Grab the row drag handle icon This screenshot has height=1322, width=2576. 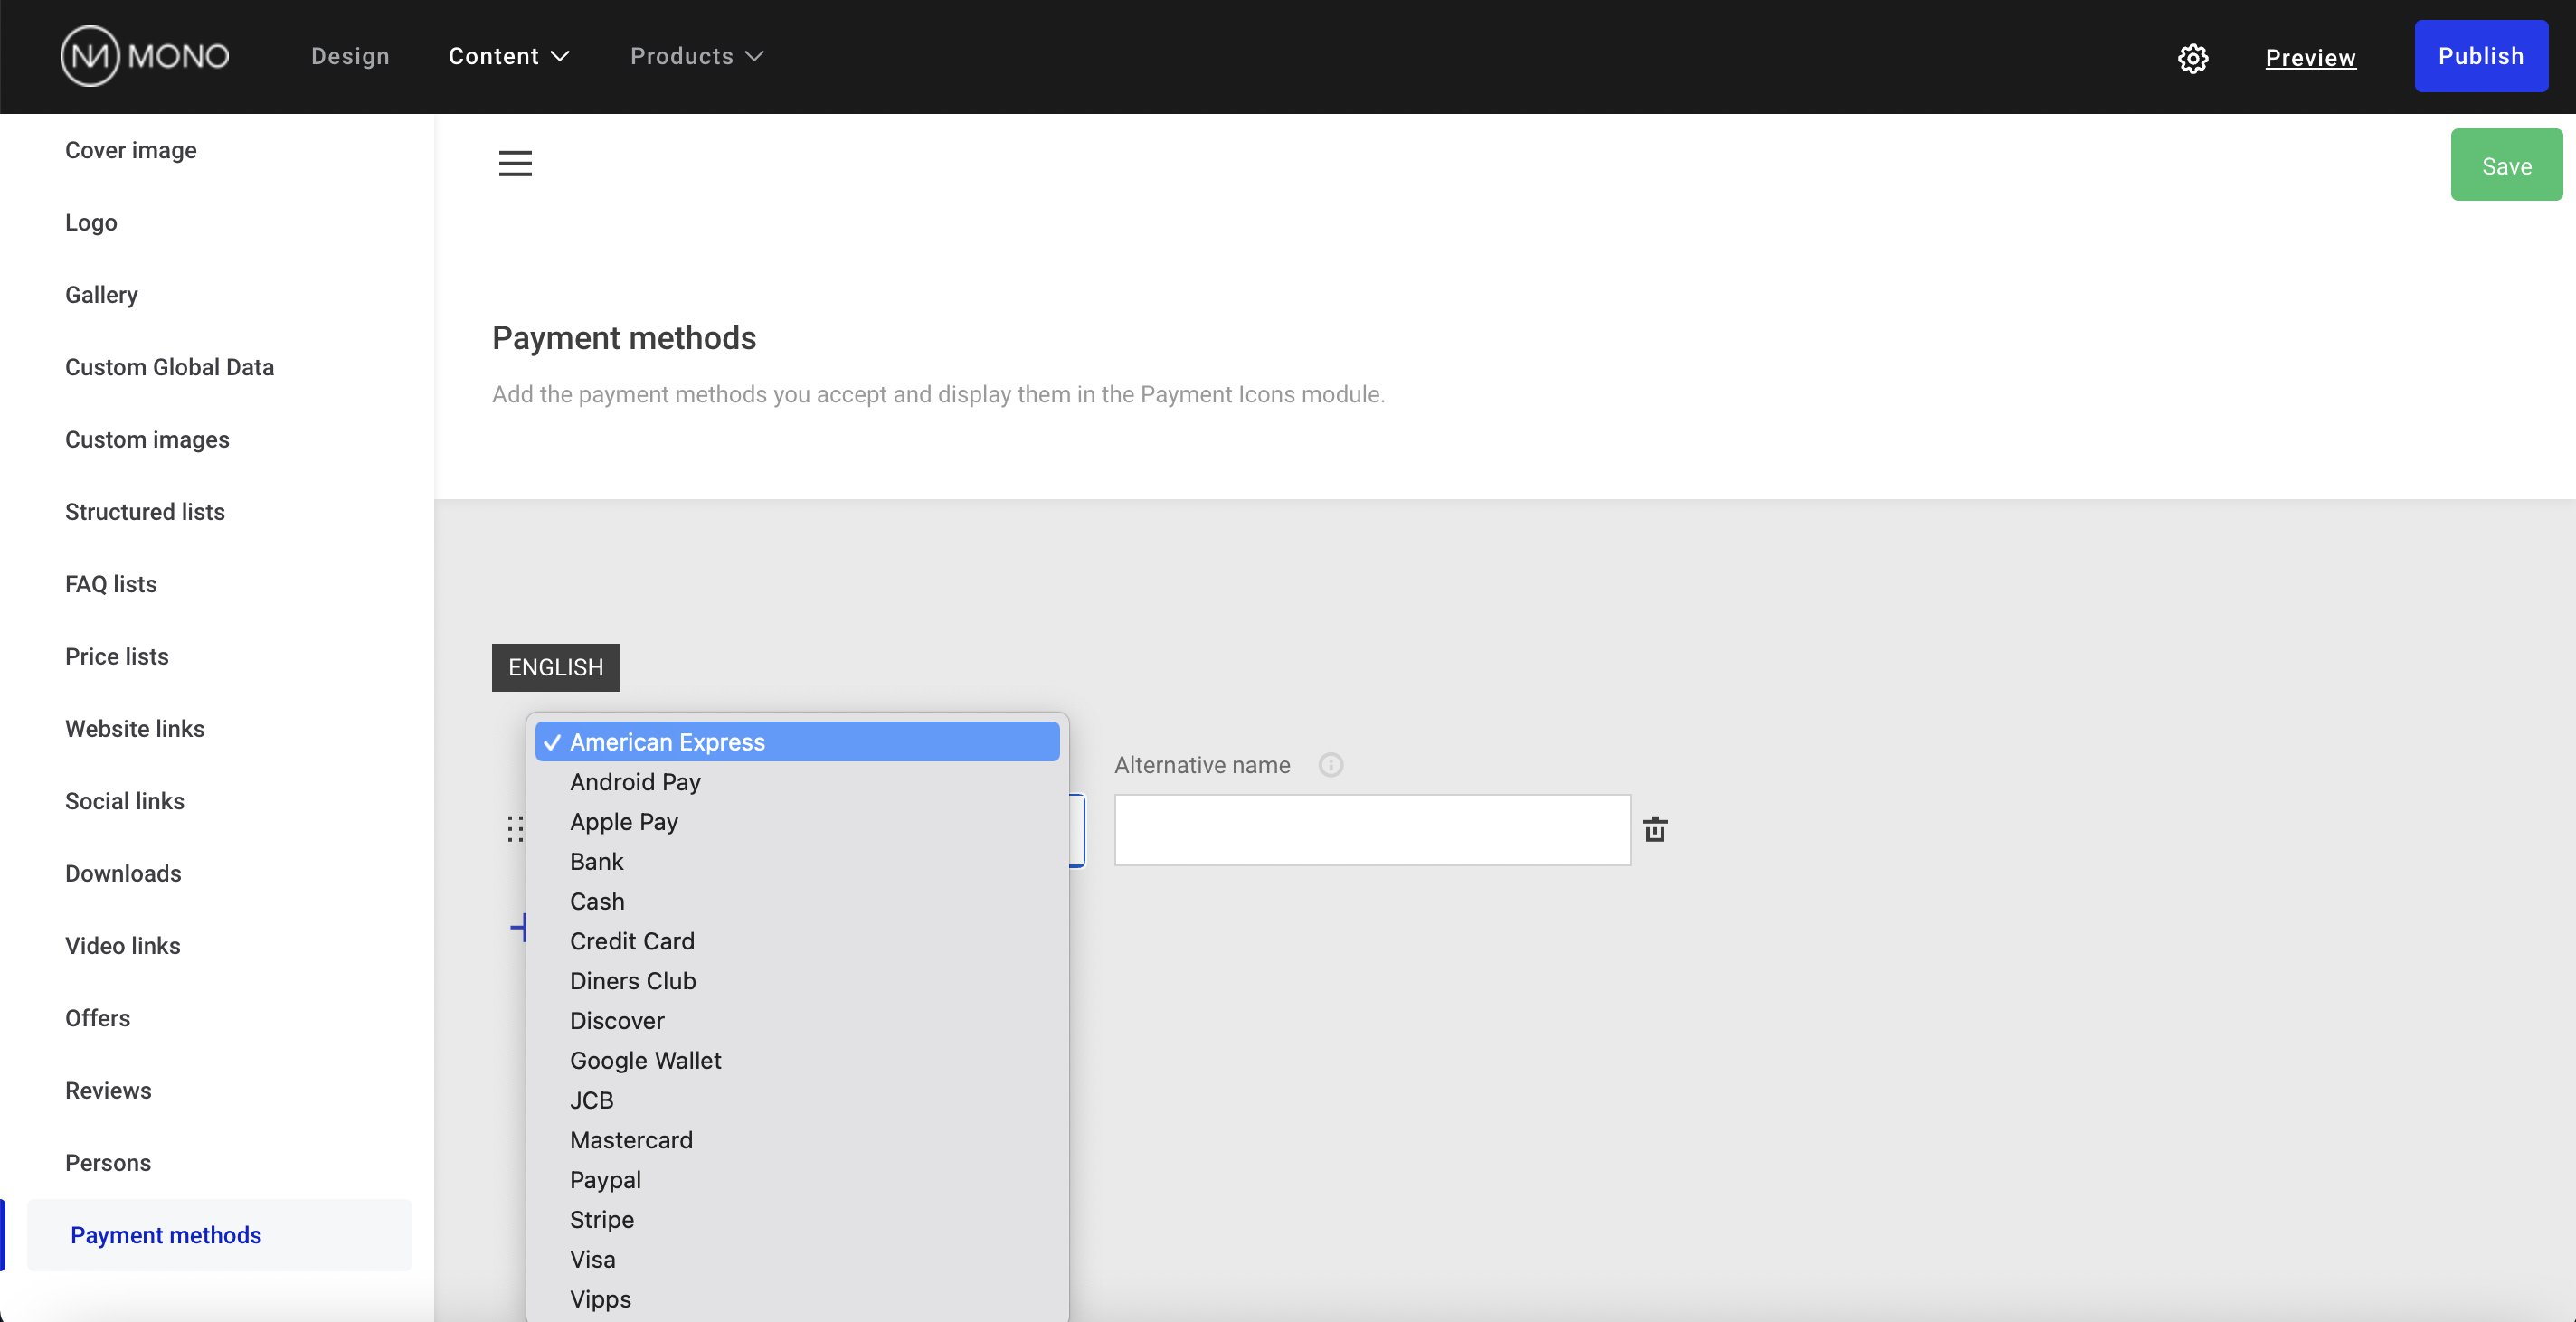coord(514,829)
